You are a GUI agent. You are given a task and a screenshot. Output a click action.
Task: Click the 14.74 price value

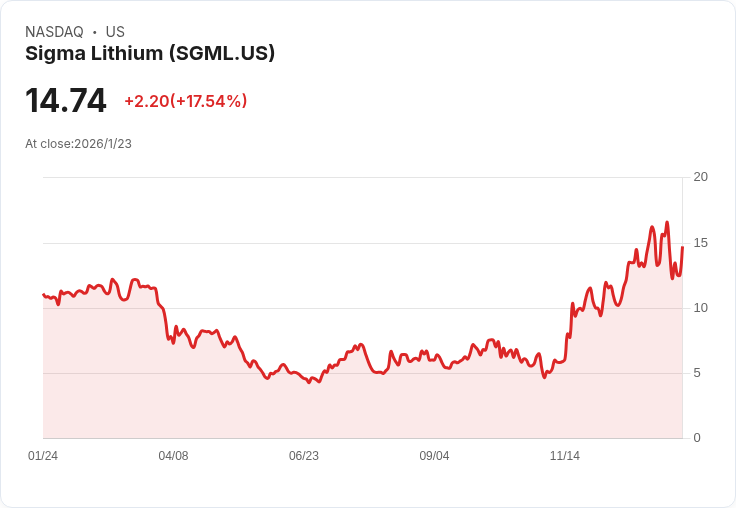coord(66,100)
